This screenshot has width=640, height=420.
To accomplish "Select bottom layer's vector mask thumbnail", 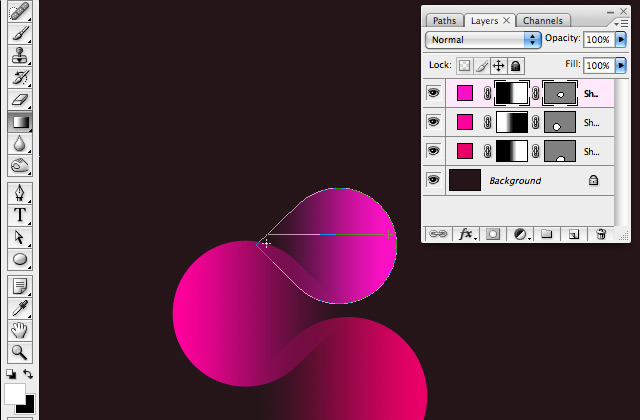I will (x=560, y=151).
